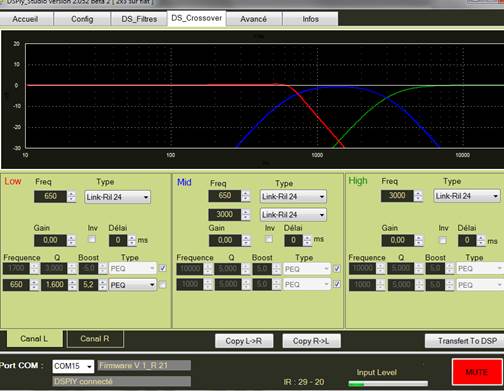Screen dimensions: 504x391
Task: Adjust the Low PEQ 5,2 Boost stepper
Action: coord(102,285)
